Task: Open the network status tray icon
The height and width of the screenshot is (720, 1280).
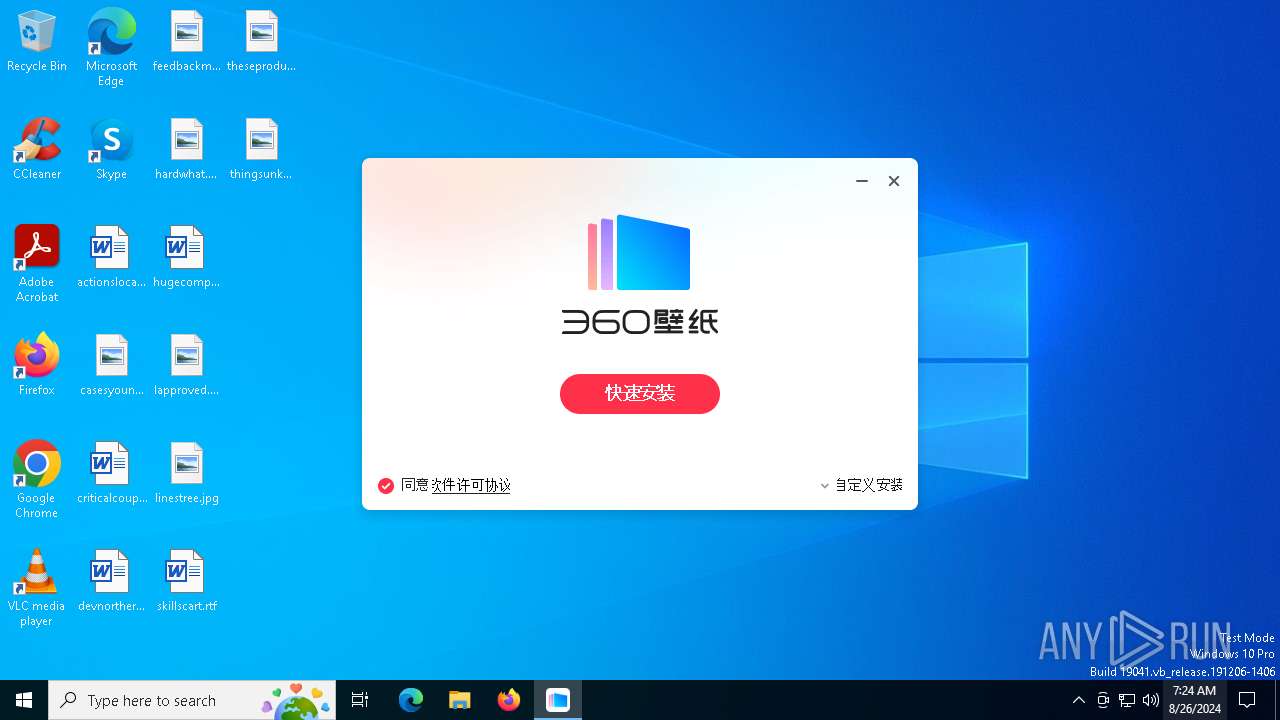Action: [1127, 700]
